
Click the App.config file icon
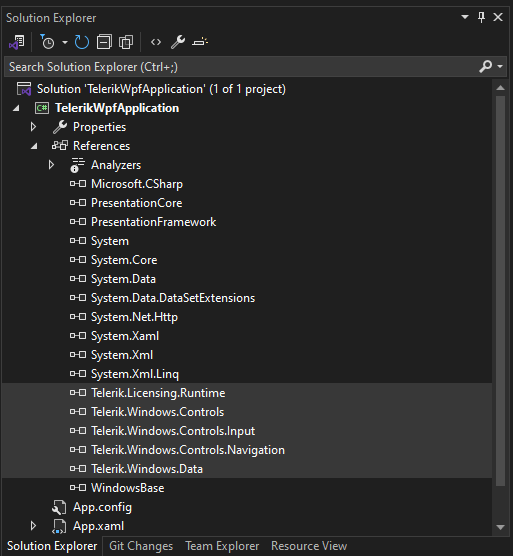pyautogui.click(x=59, y=507)
